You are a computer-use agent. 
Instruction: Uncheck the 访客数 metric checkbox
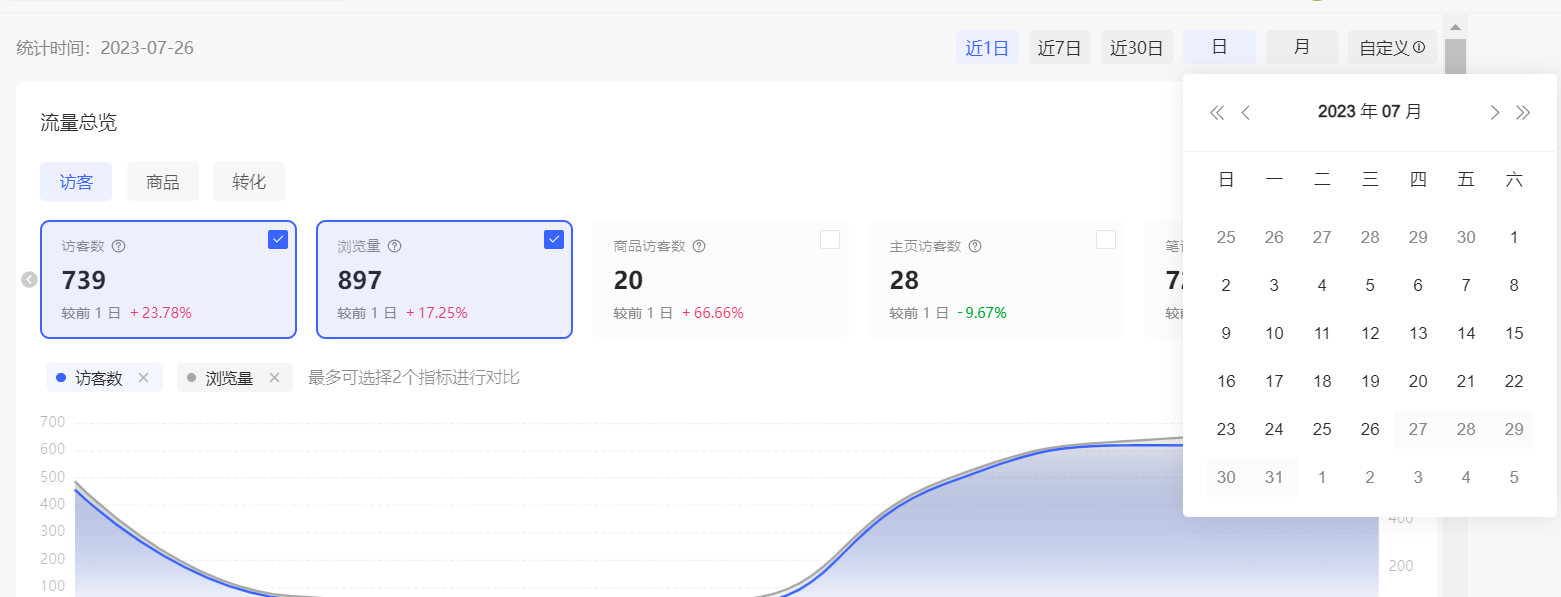(278, 240)
